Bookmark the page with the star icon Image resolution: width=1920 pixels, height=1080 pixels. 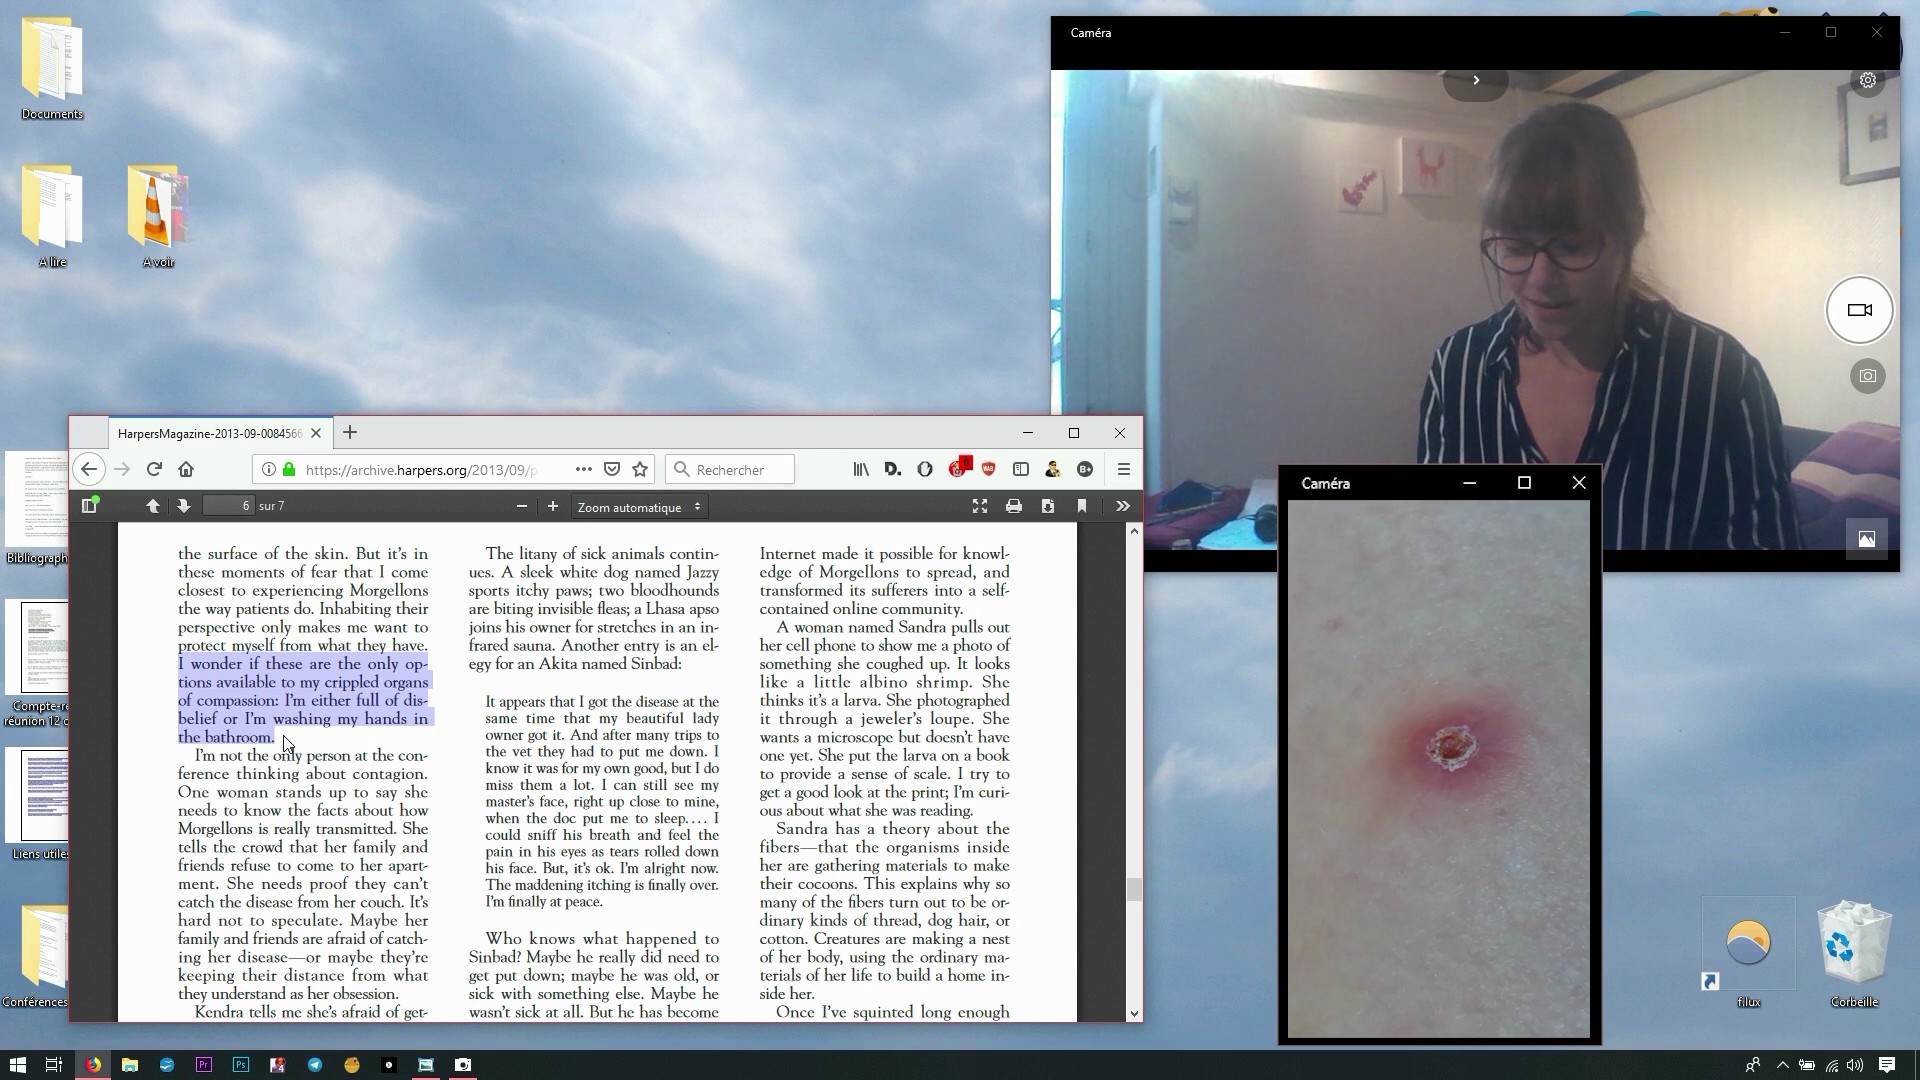pos(641,469)
